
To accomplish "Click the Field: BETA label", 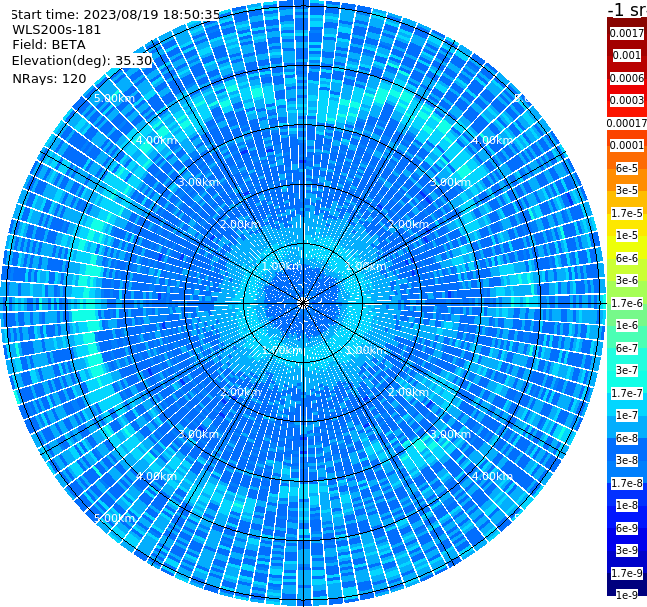I will point(49,45).
